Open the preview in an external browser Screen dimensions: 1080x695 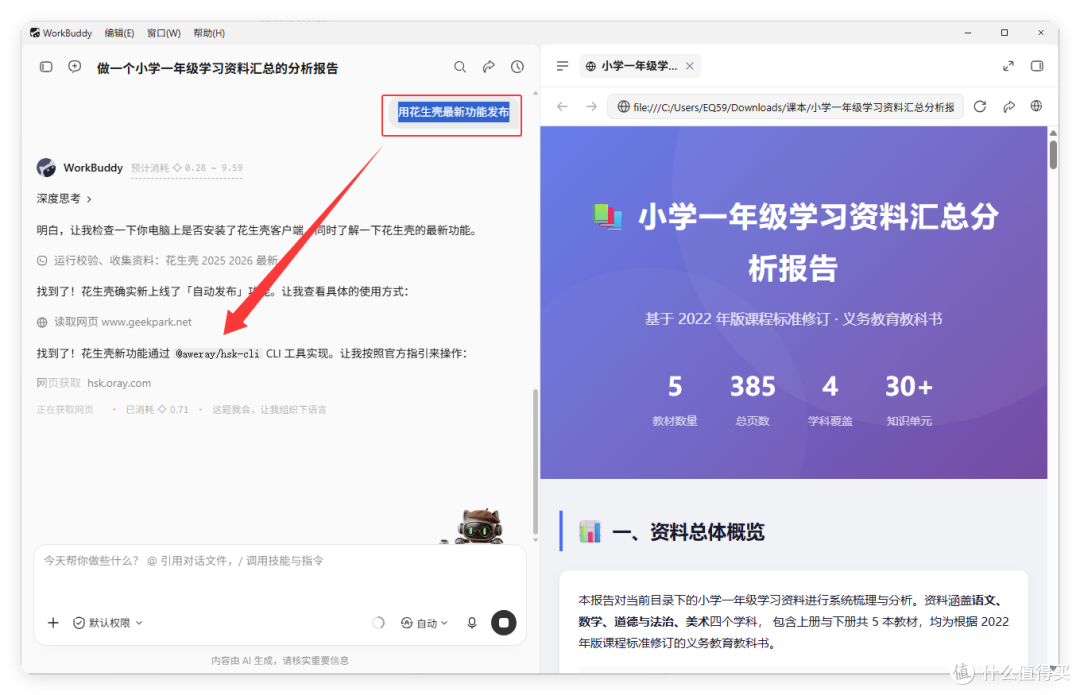[x=1037, y=106]
